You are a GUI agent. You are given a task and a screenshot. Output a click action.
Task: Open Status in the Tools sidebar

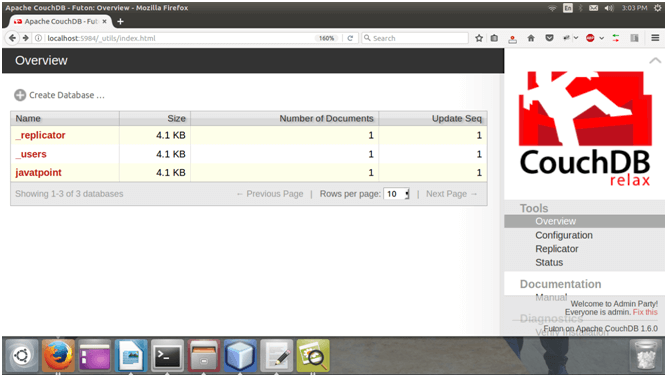click(x=549, y=263)
